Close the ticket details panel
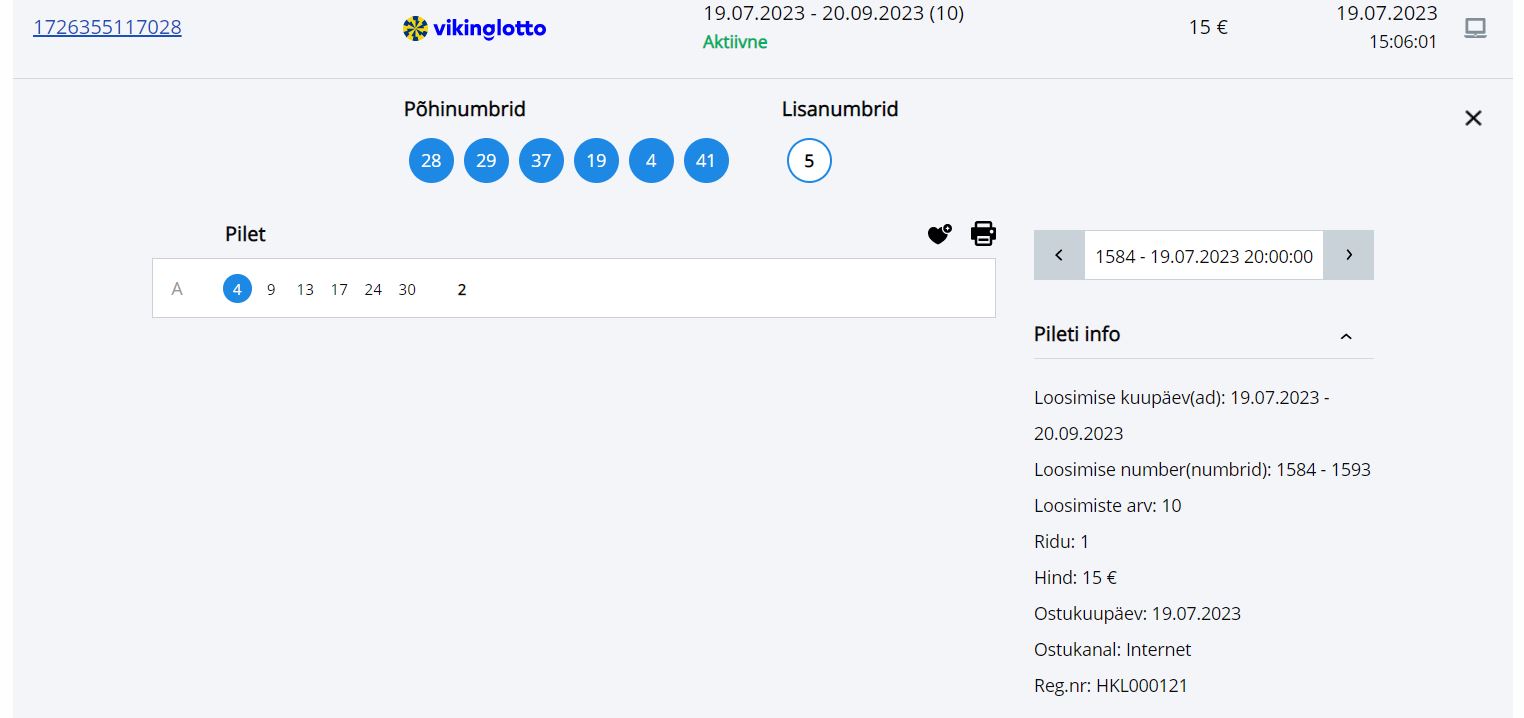The image size is (1524, 718). tap(1472, 118)
